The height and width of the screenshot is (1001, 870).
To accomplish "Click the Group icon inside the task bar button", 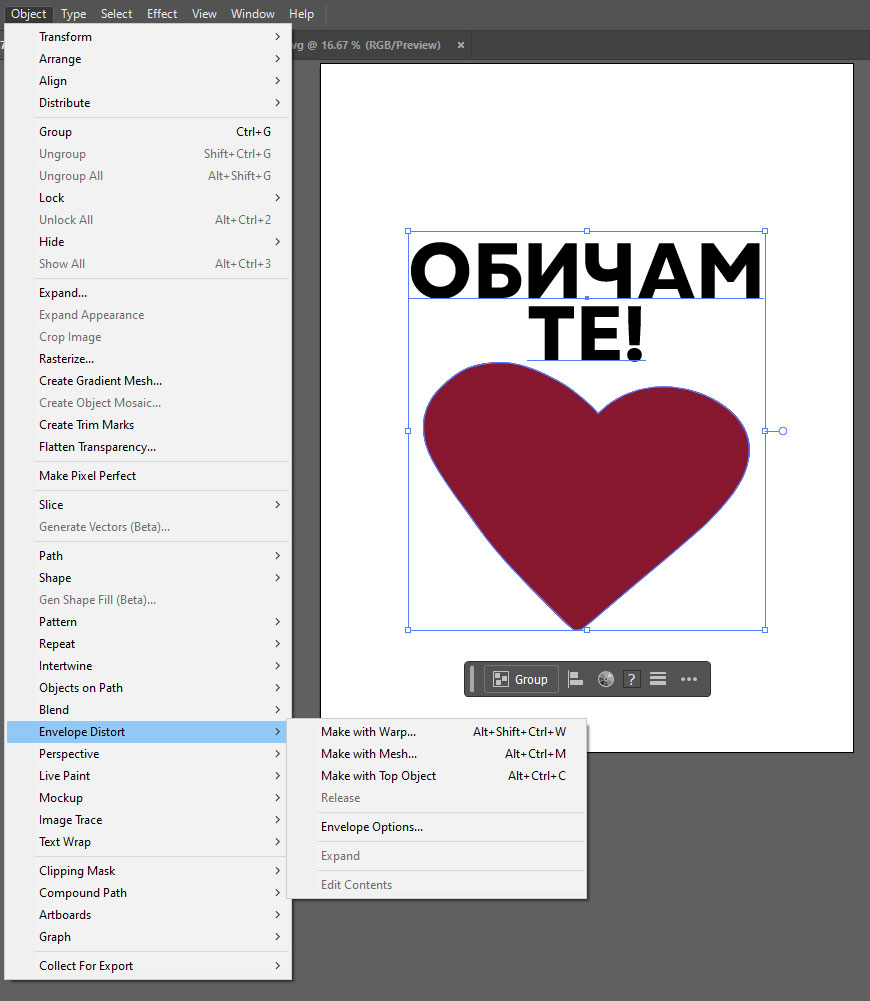I will pos(499,678).
